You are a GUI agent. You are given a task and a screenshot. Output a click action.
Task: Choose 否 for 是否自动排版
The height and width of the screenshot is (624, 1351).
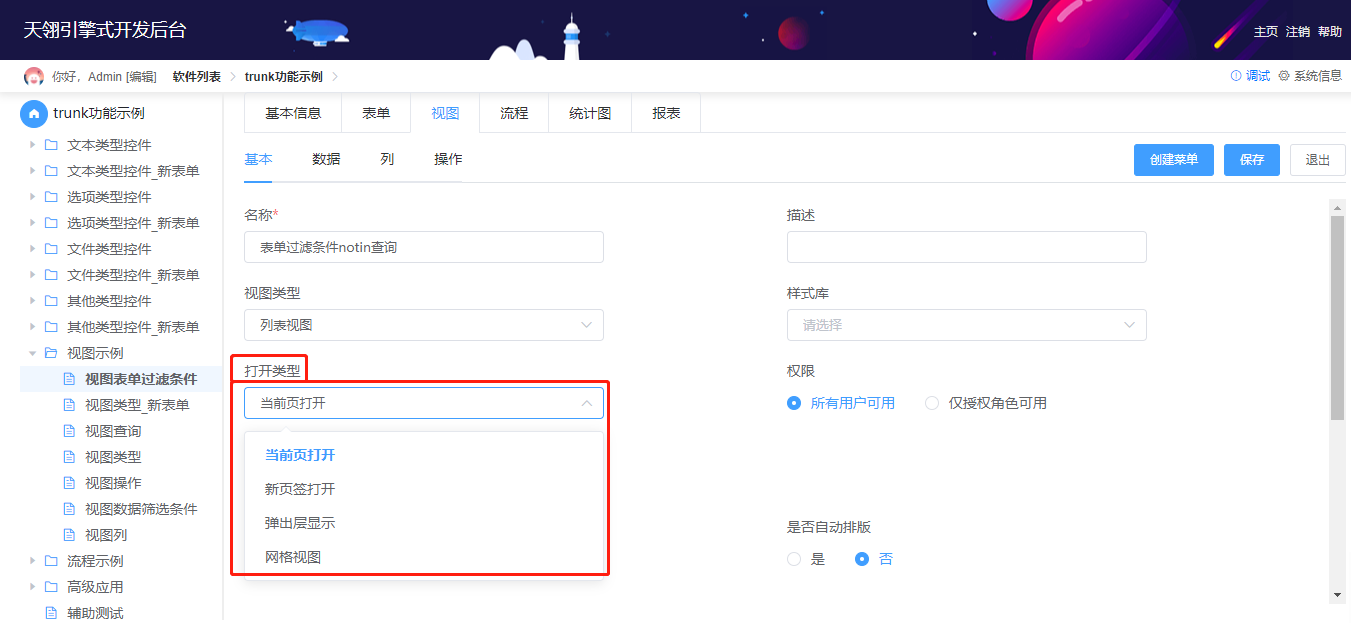(862, 559)
